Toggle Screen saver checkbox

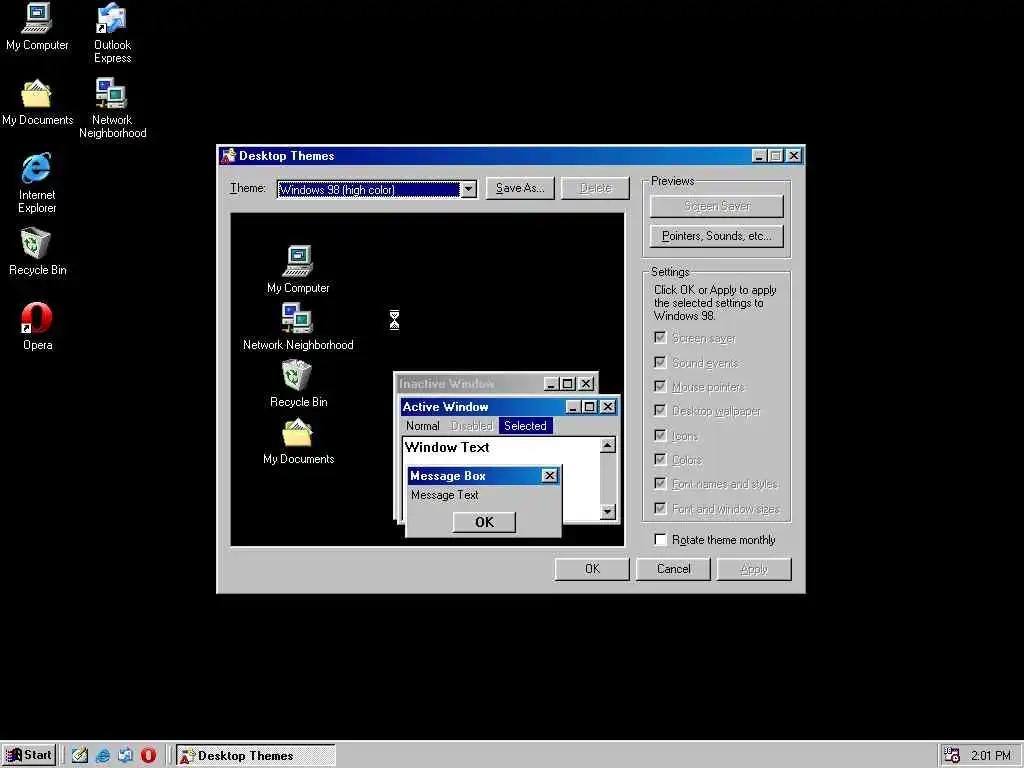pos(660,338)
